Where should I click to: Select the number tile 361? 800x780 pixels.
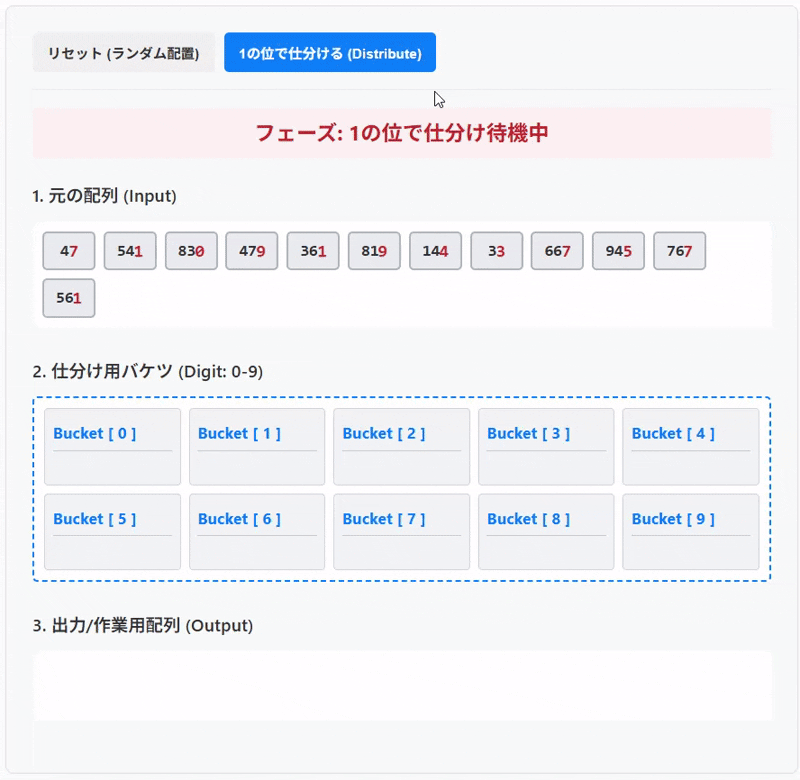(x=313, y=251)
